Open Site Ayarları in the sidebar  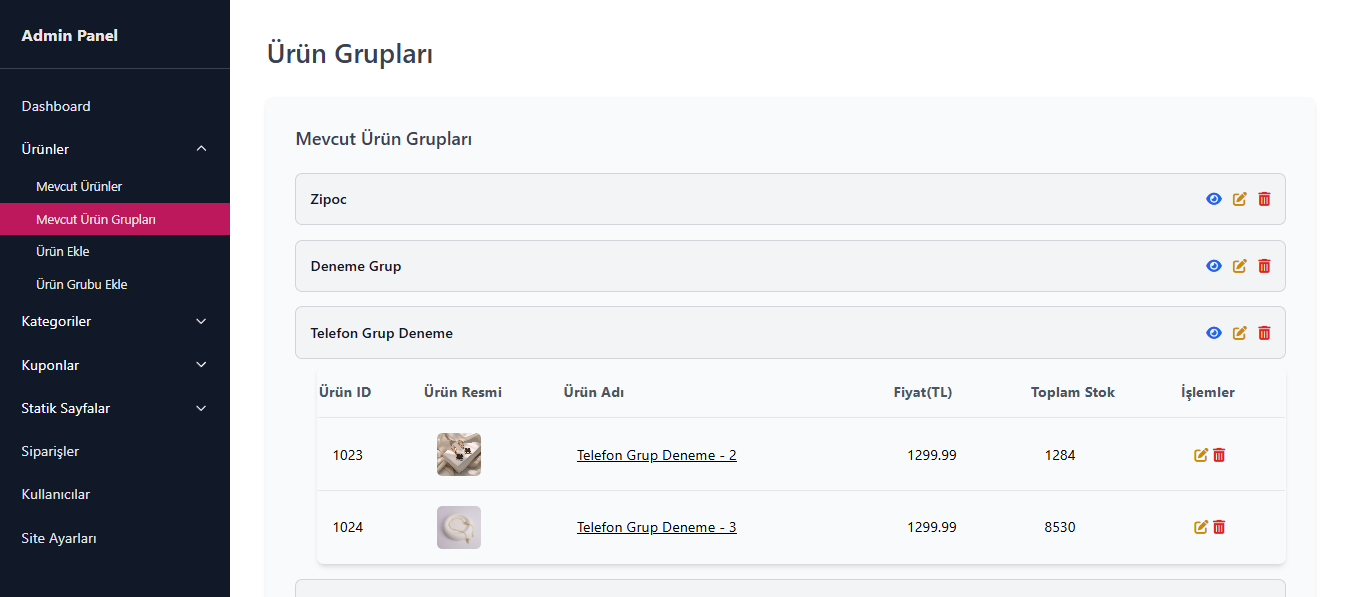[59, 538]
